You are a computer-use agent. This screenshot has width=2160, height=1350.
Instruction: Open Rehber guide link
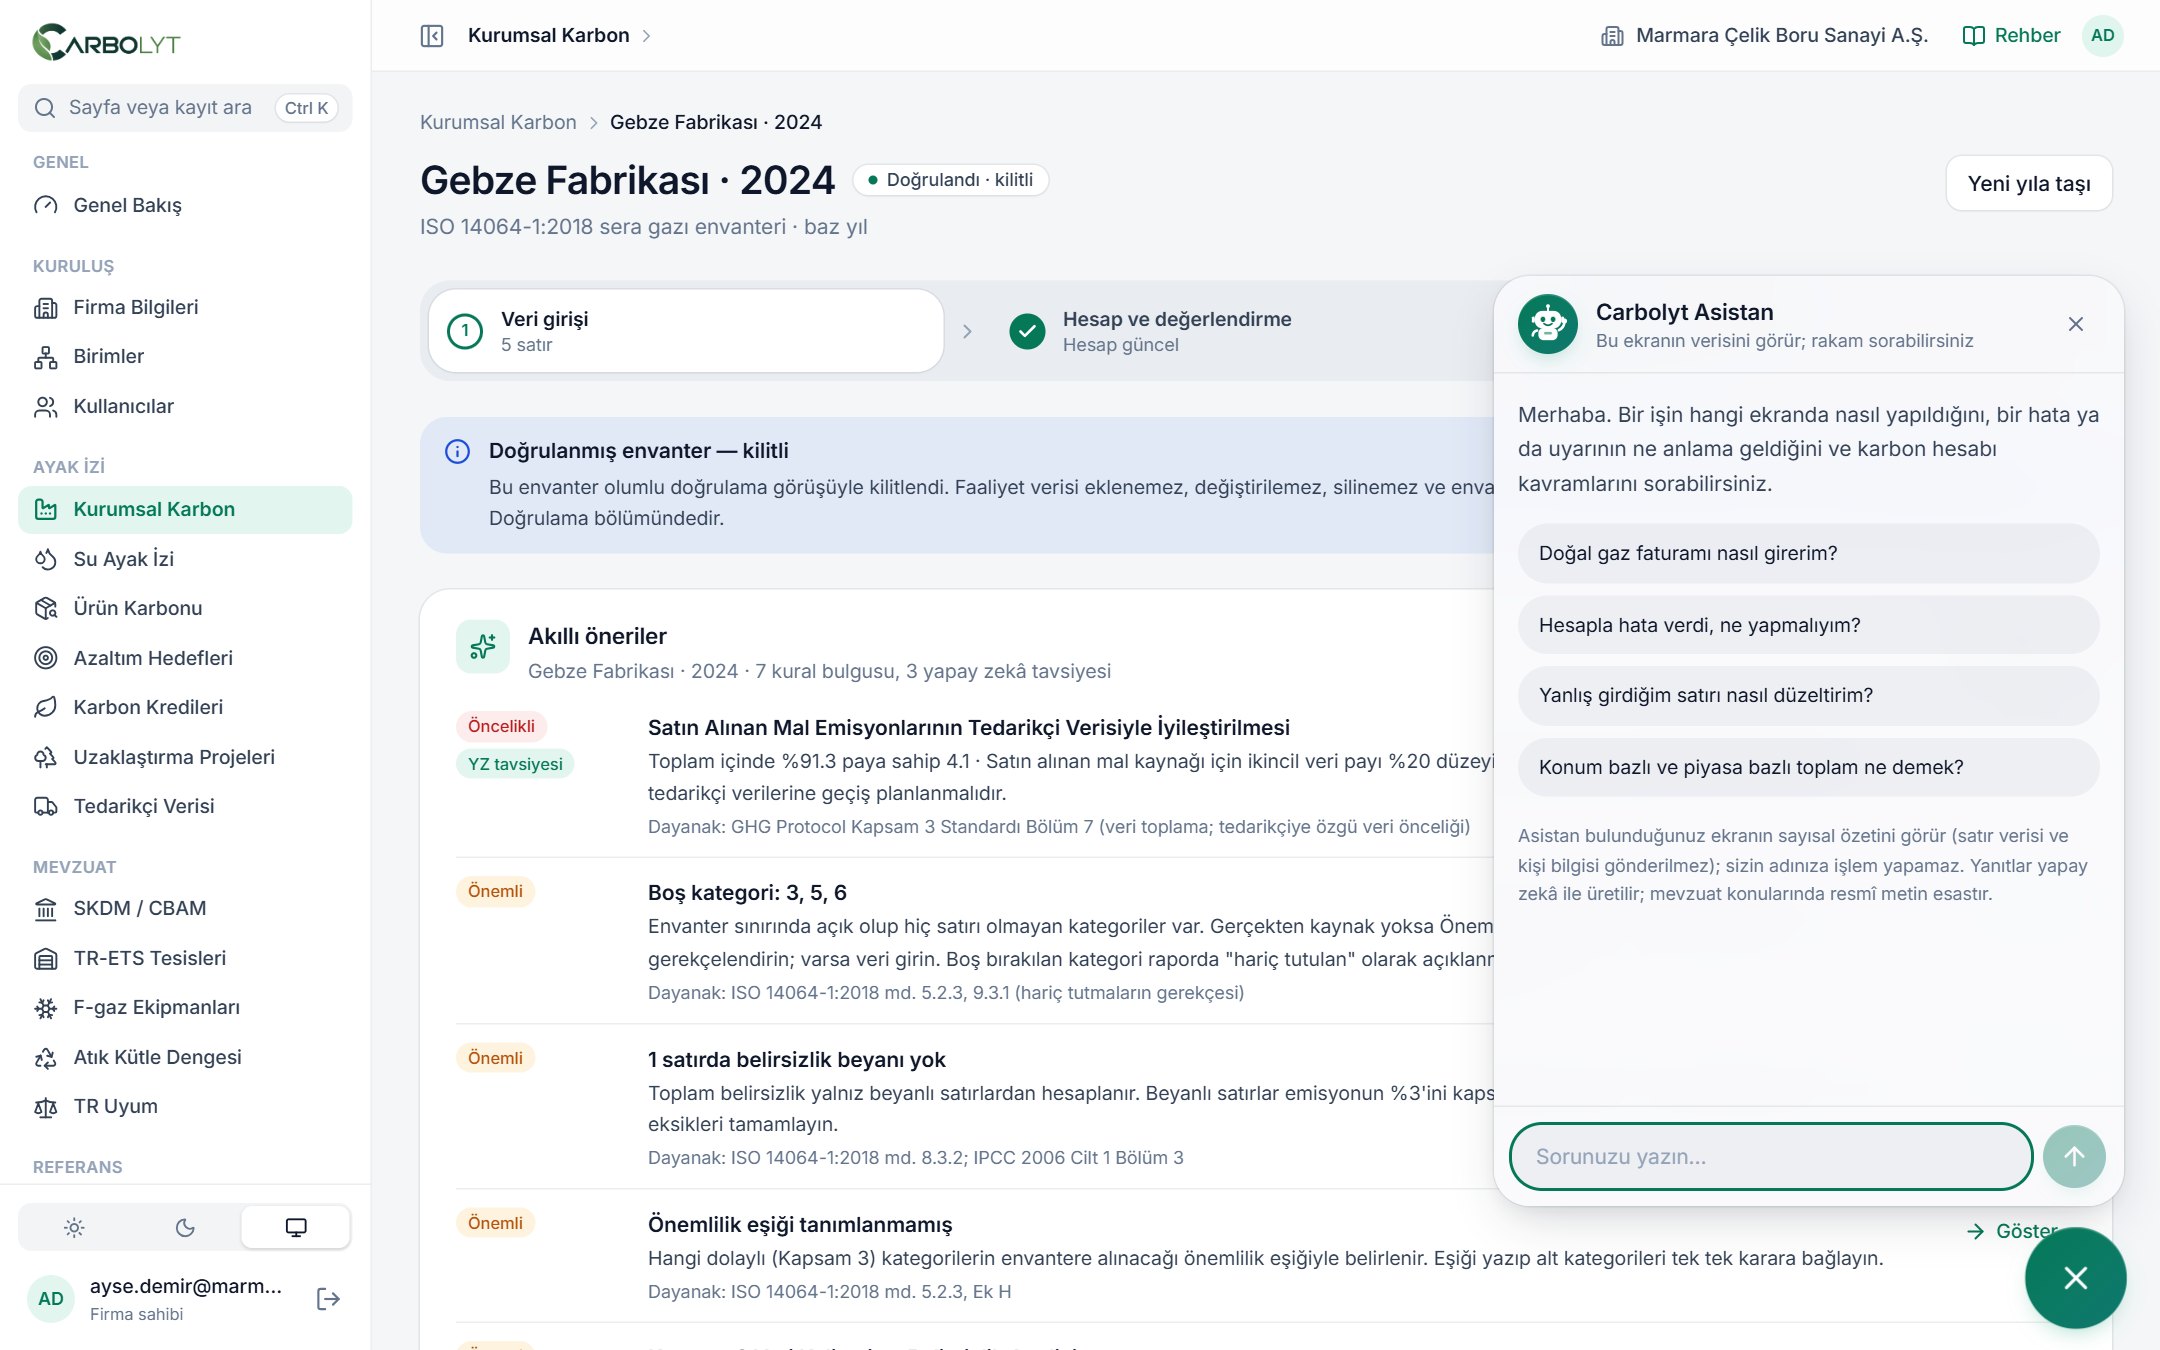(2011, 36)
